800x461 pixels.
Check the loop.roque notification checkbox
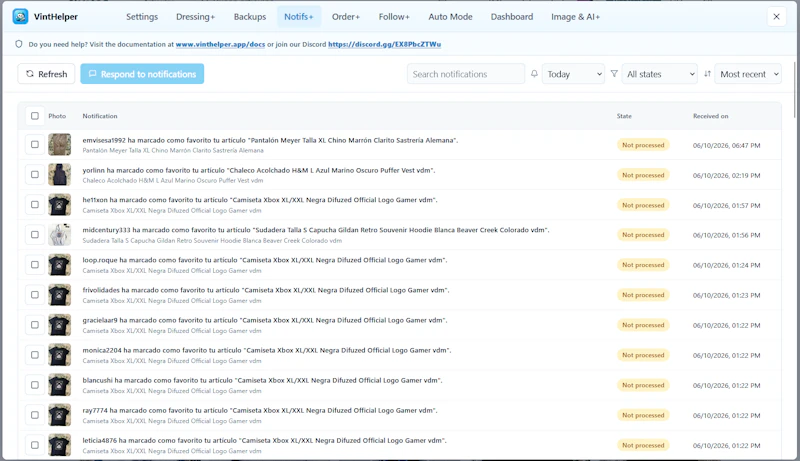click(x=35, y=265)
